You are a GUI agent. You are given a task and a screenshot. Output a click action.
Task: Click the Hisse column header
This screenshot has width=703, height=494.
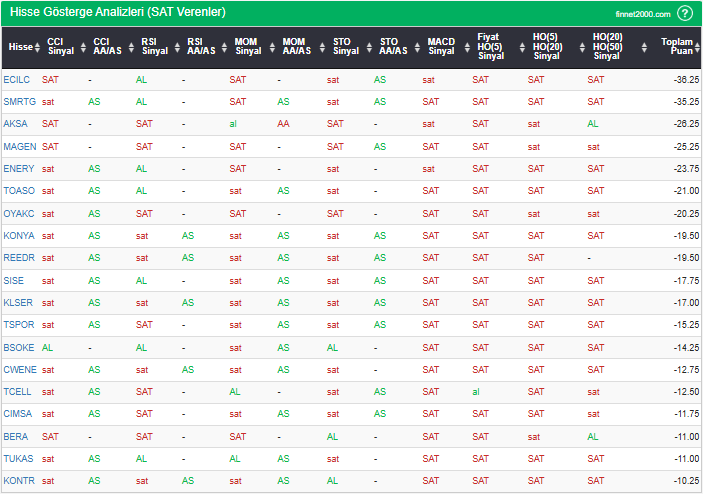(21, 47)
